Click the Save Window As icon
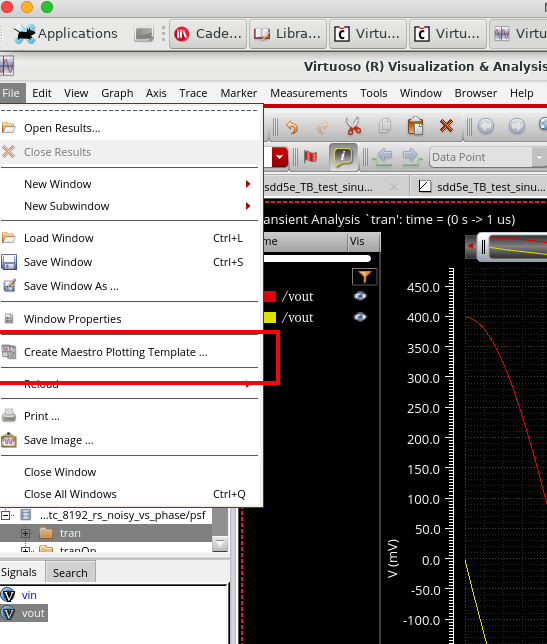 [9, 285]
